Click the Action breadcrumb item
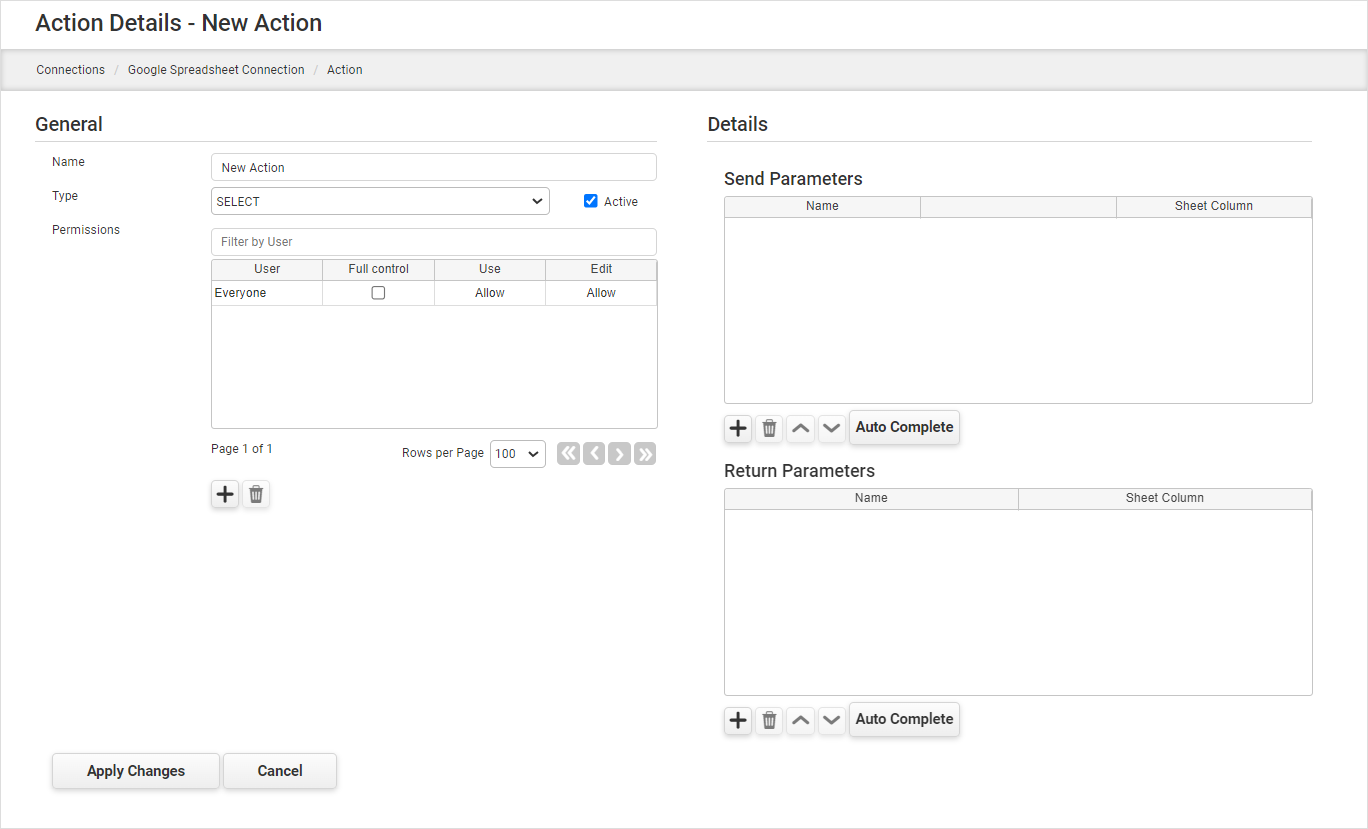1368x829 pixels. click(345, 70)
